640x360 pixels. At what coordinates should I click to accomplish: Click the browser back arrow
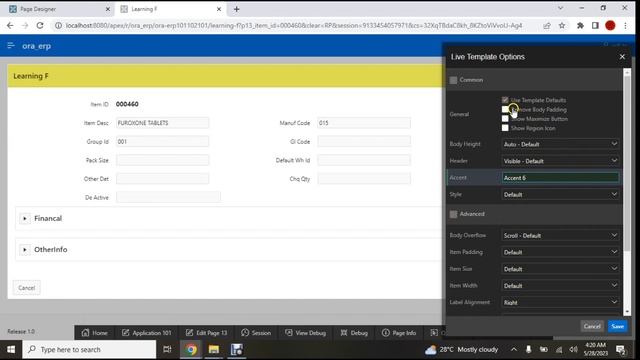[x=10, y=25]
